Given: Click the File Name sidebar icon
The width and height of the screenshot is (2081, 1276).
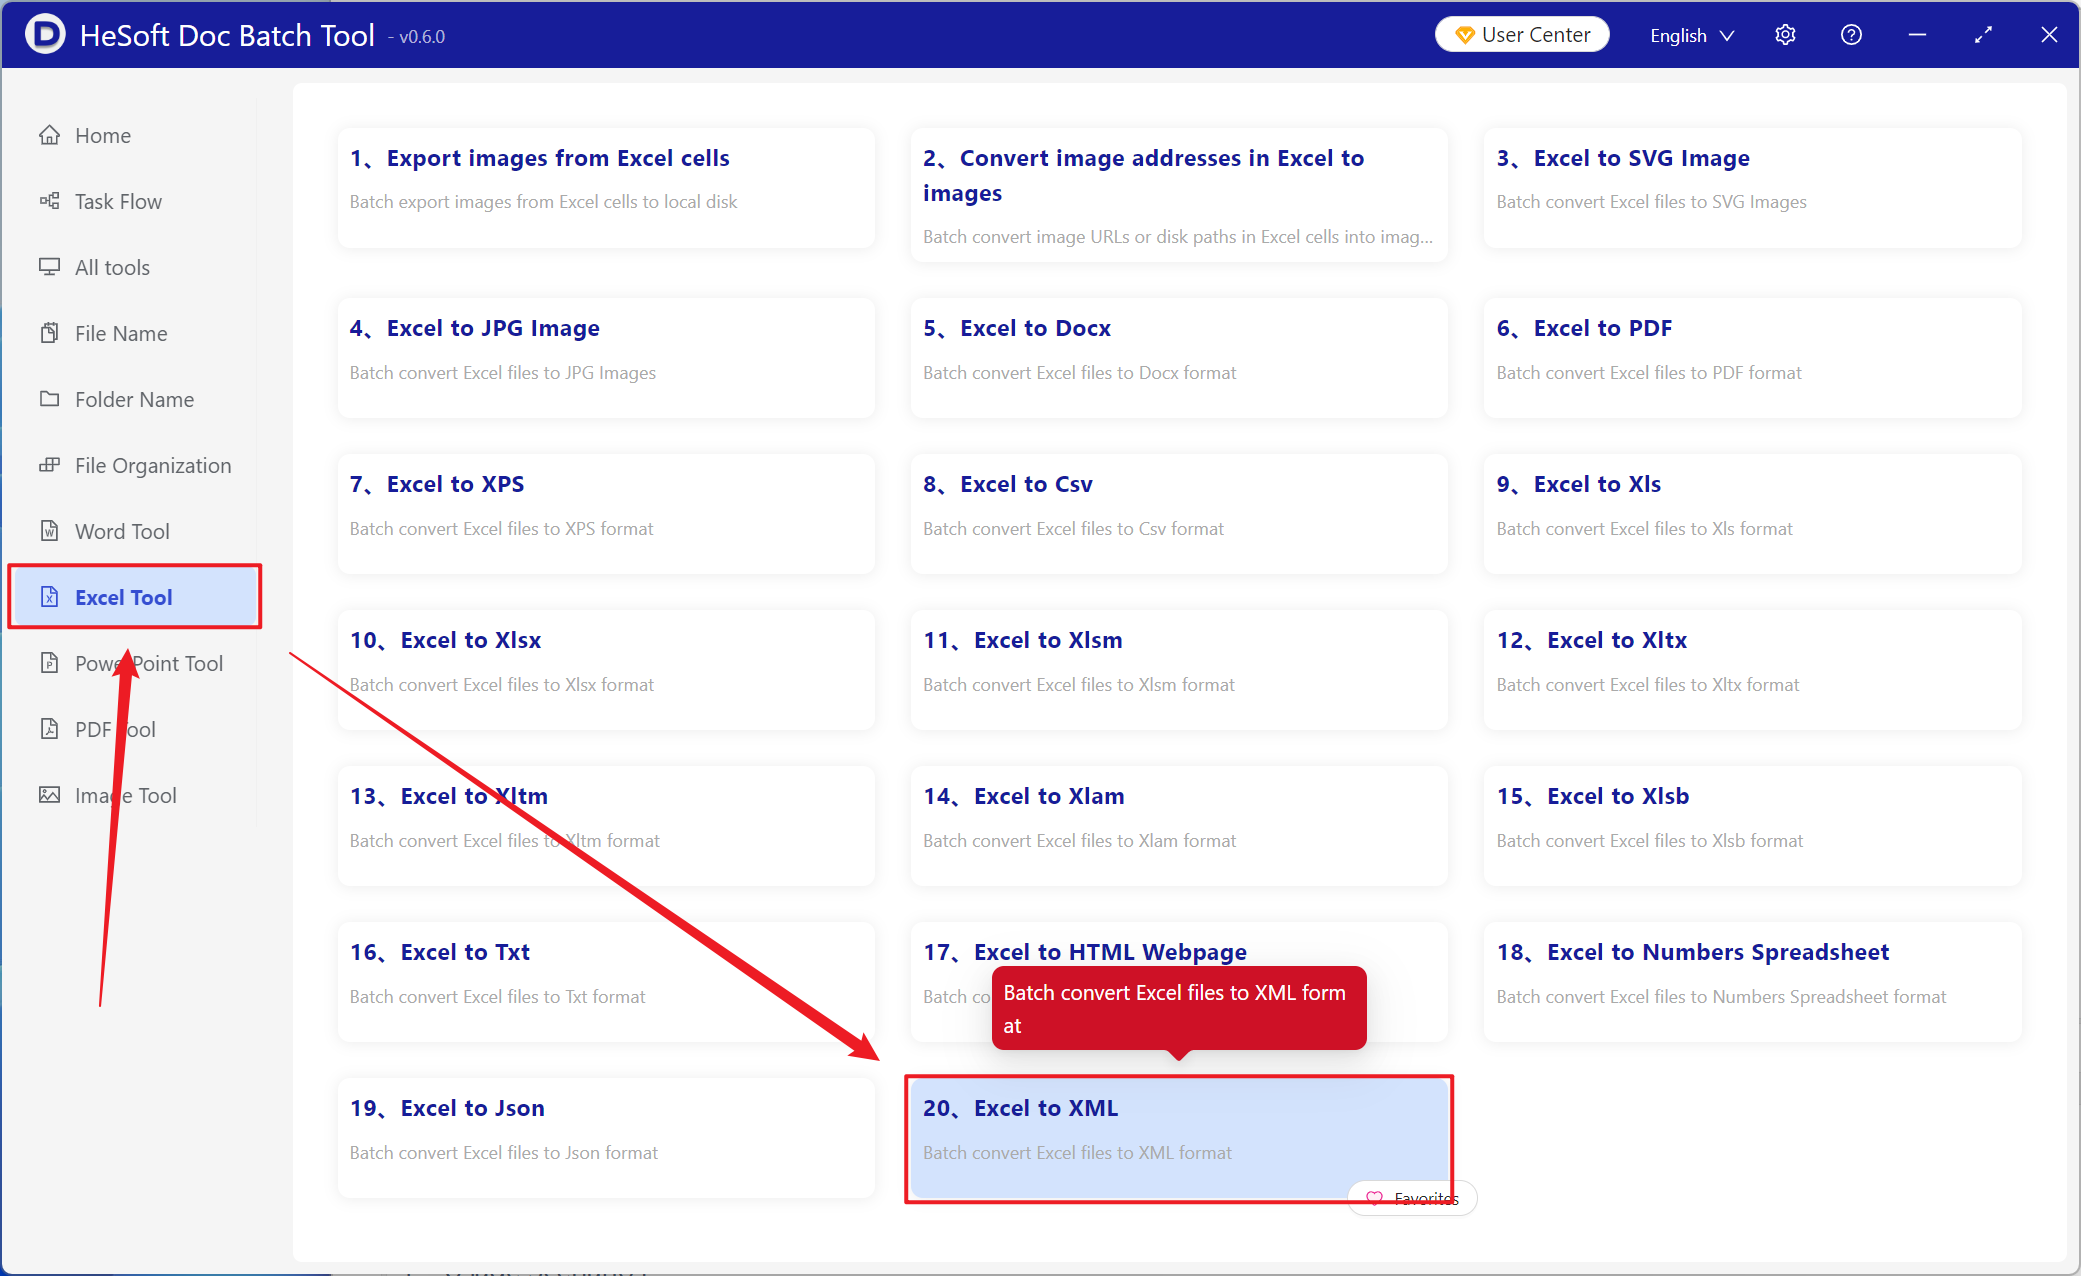Looking at the screenshot, I should point(49,333).
